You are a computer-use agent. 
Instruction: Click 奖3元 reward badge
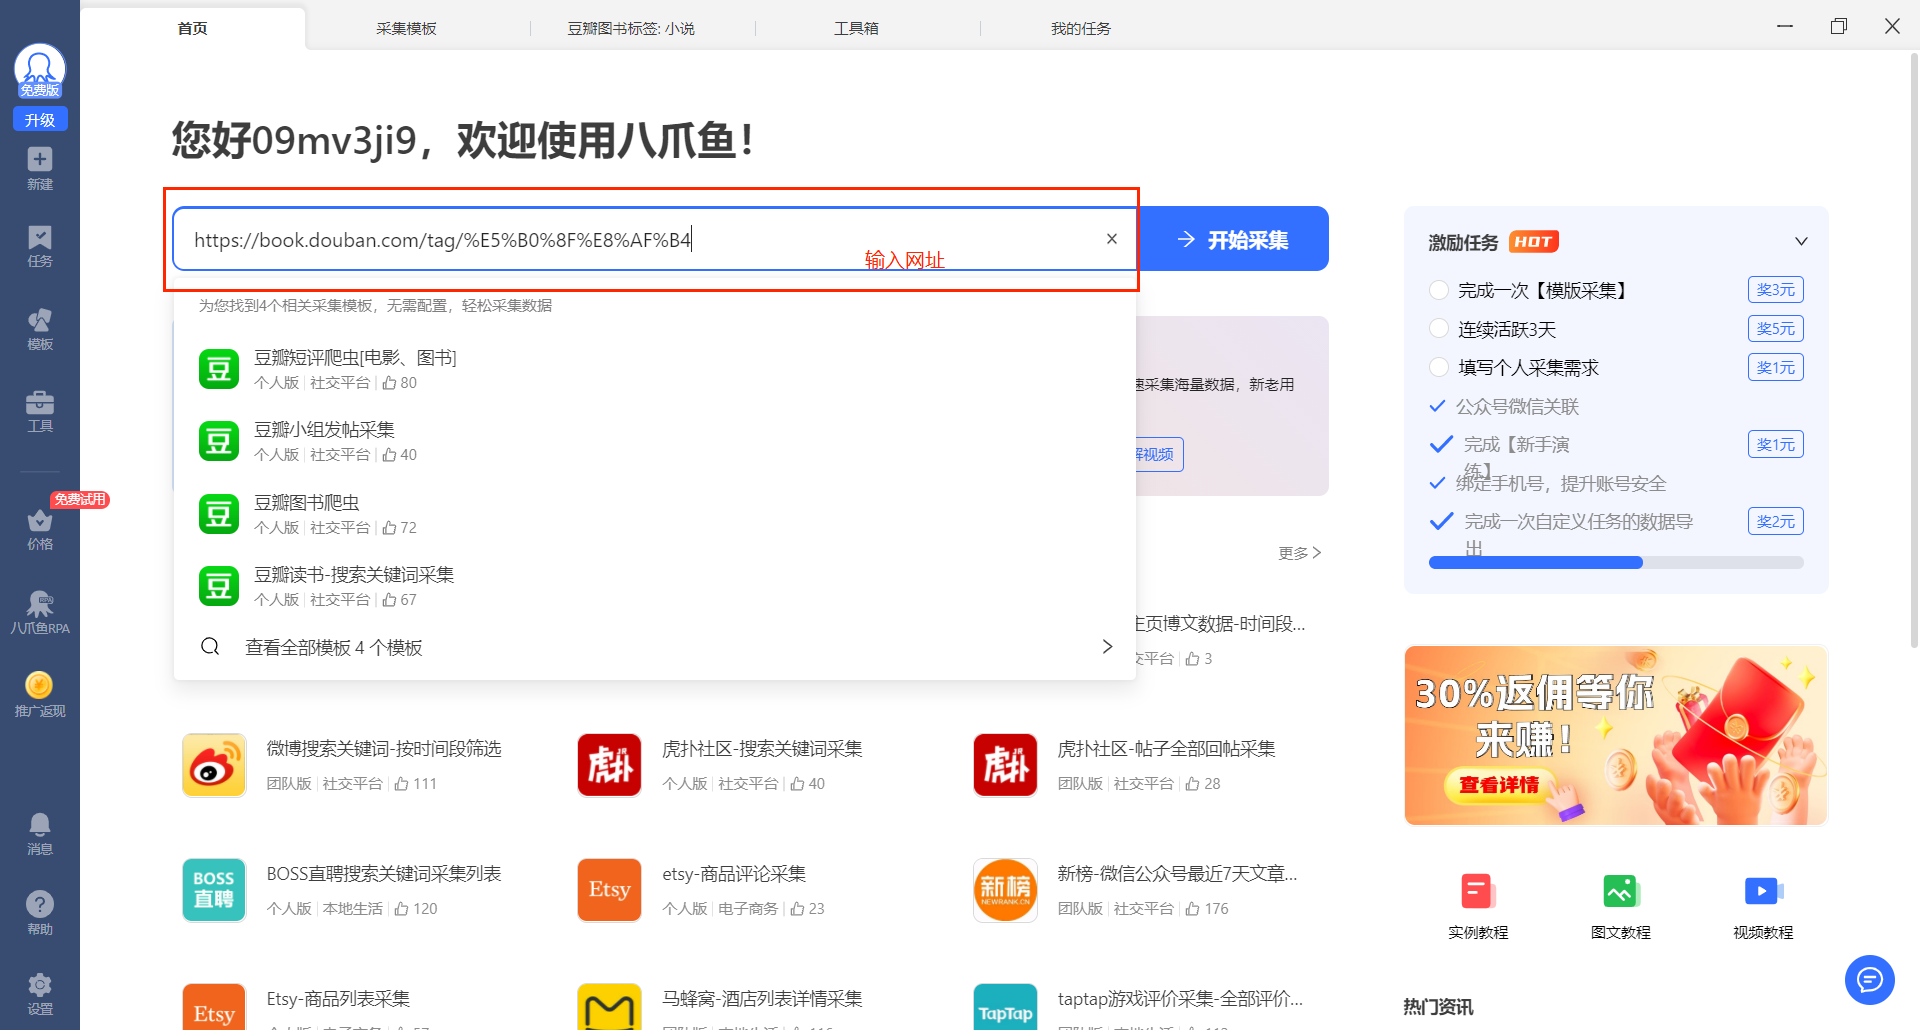coord(1776,290)
